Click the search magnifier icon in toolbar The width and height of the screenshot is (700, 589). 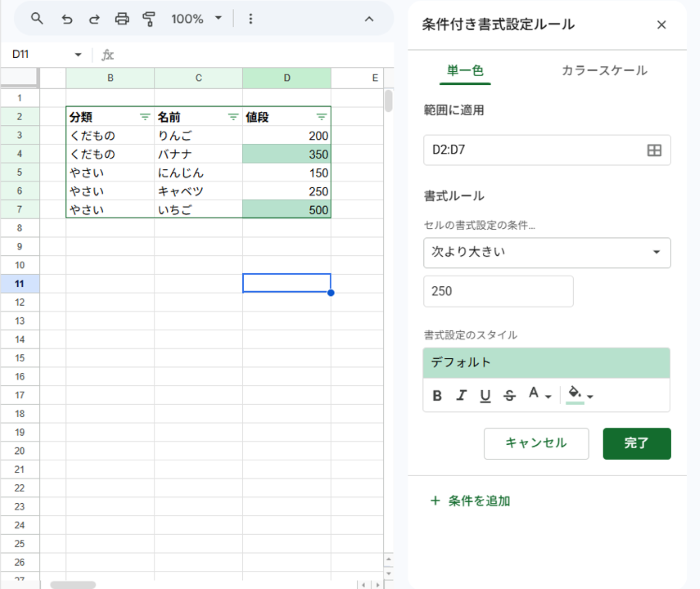point(37,19)
